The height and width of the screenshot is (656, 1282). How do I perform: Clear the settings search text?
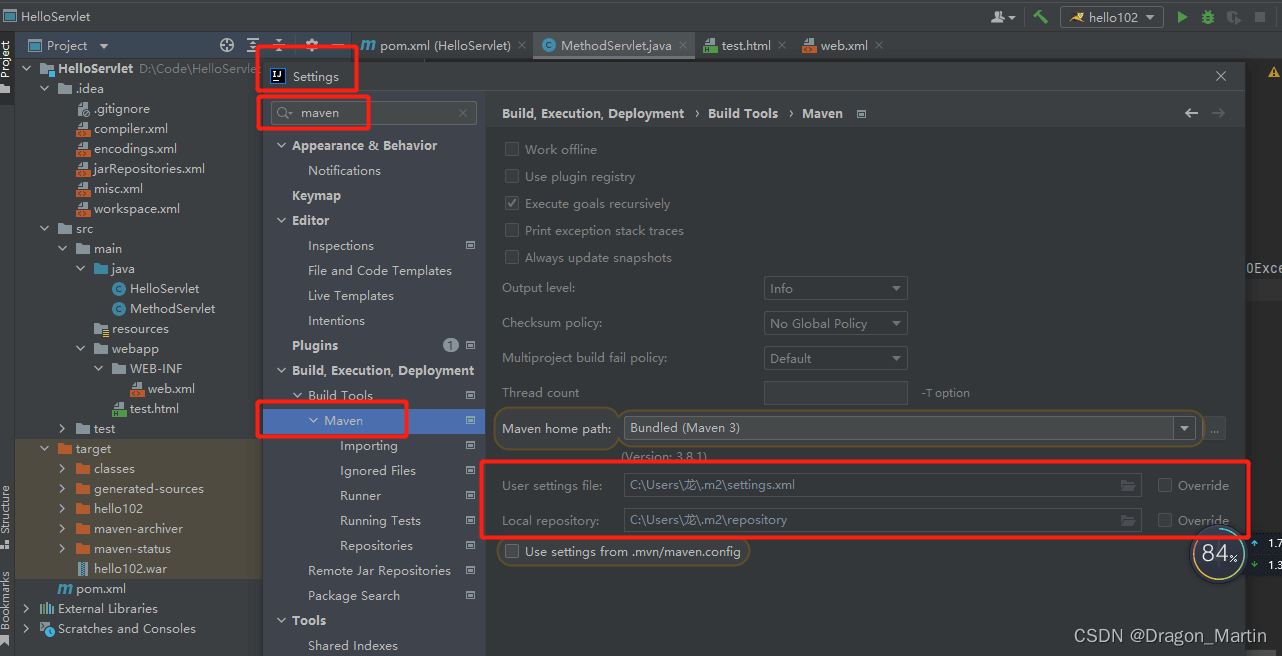click(x=463, y=113)
